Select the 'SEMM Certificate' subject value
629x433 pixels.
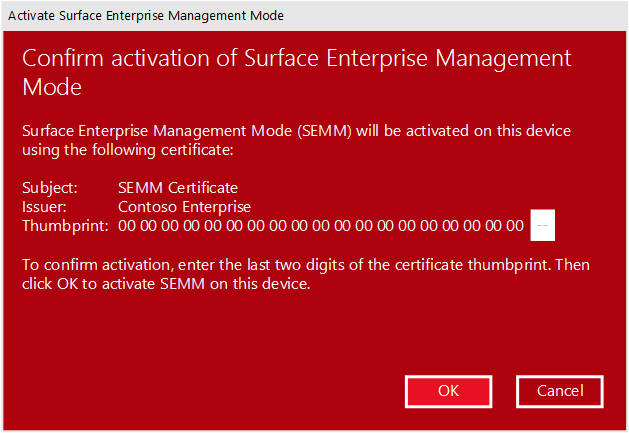[x=177, y=187]
